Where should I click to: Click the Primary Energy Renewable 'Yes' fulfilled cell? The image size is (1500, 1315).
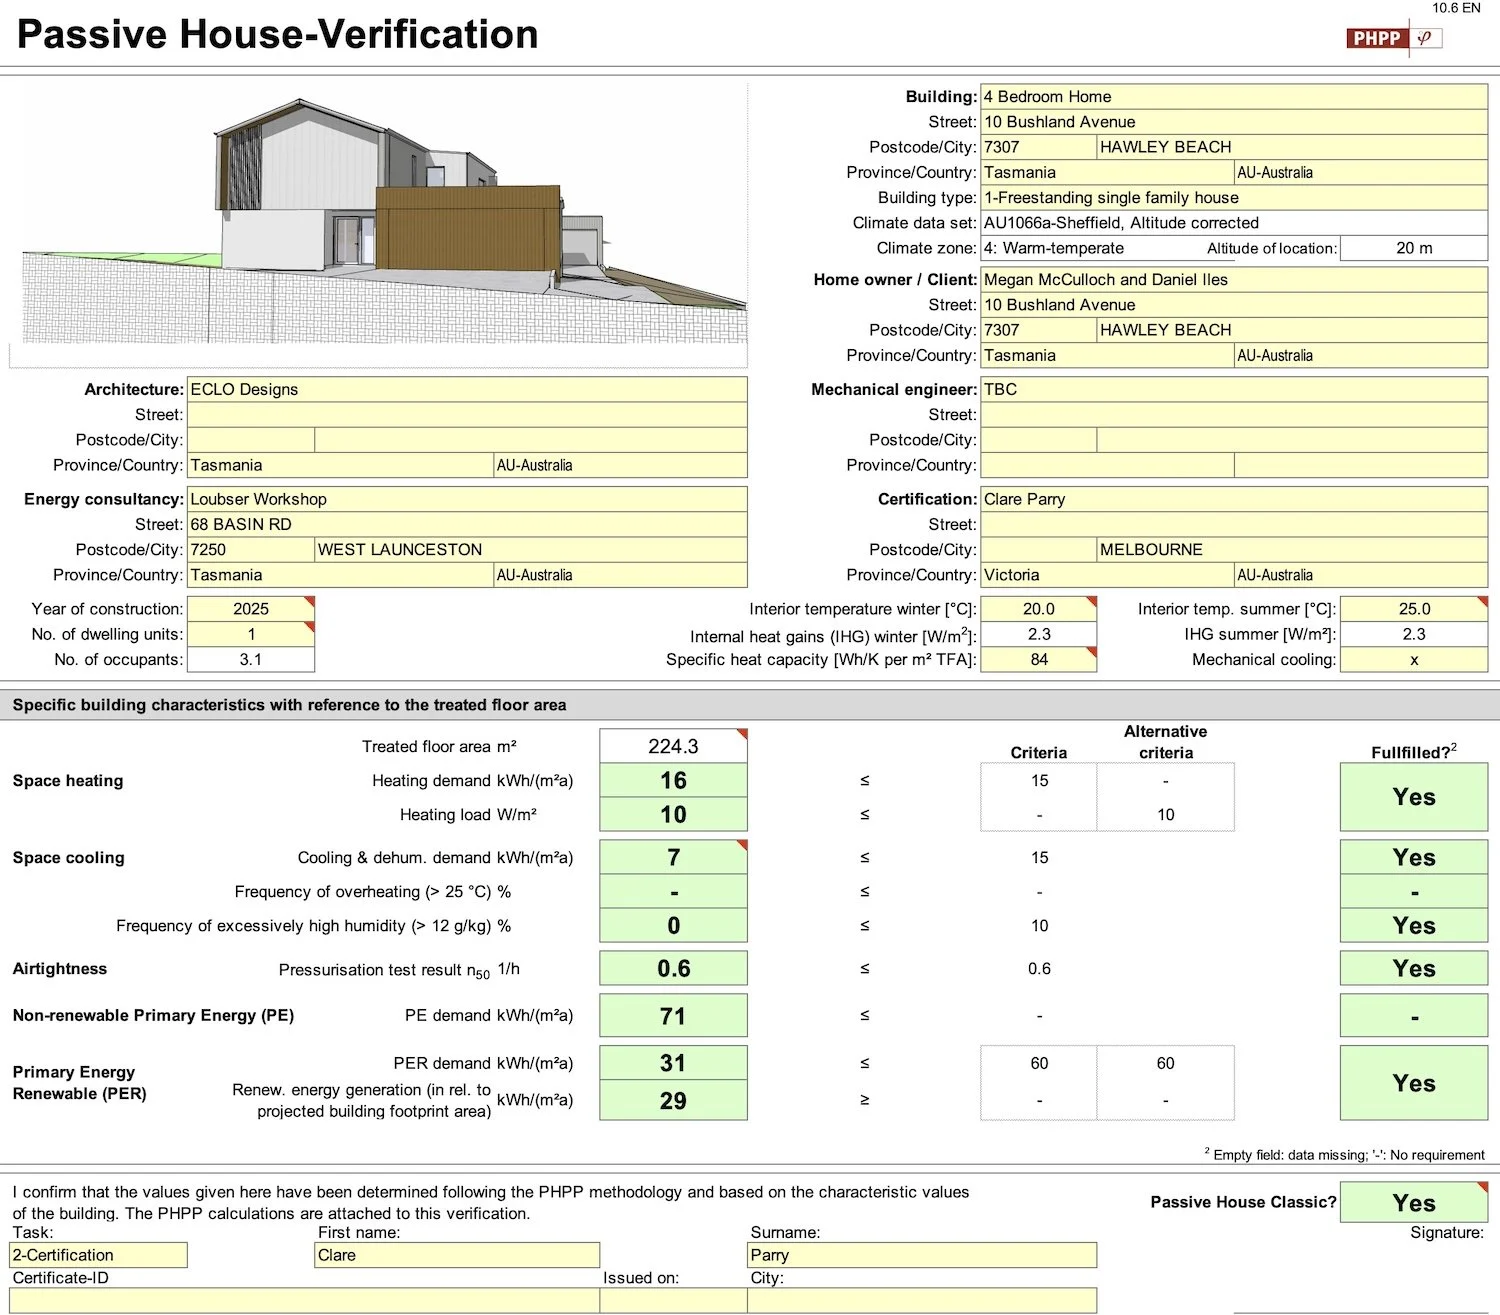point(1414,1083)
